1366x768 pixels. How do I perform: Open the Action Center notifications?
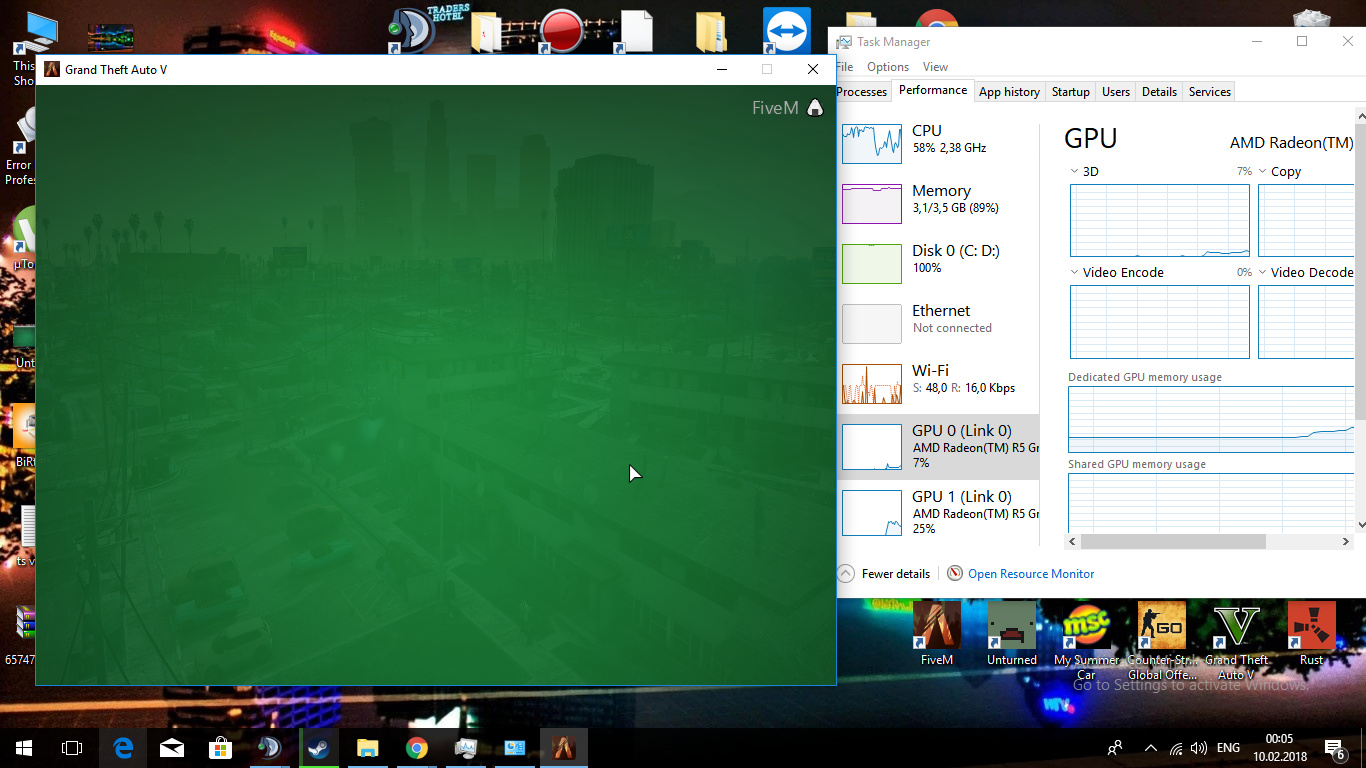coord(1334,748)
